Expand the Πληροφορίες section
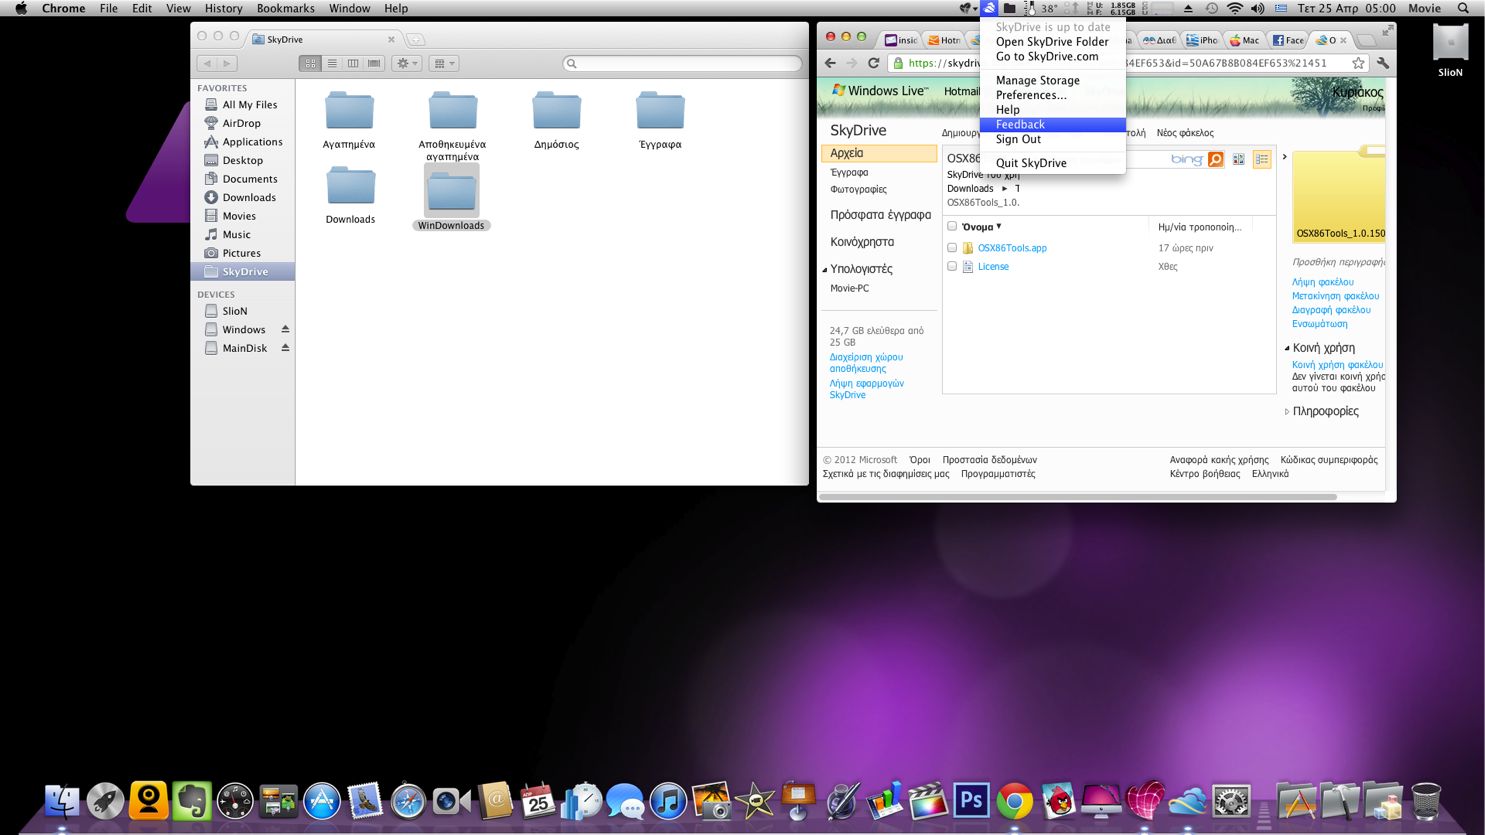This screenshot has height=835, width=1485. pyautogui.click(x=1287, y=411)
